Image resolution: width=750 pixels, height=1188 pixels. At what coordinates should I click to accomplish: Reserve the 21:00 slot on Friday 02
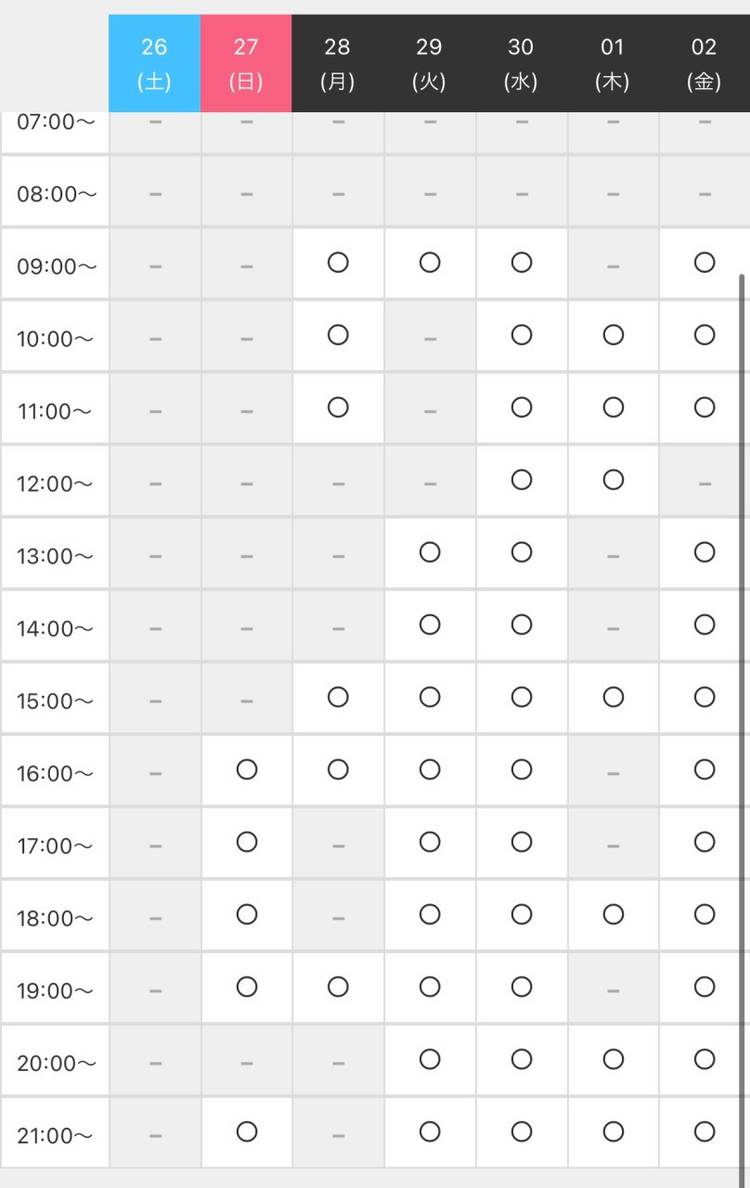[704, 1131]
